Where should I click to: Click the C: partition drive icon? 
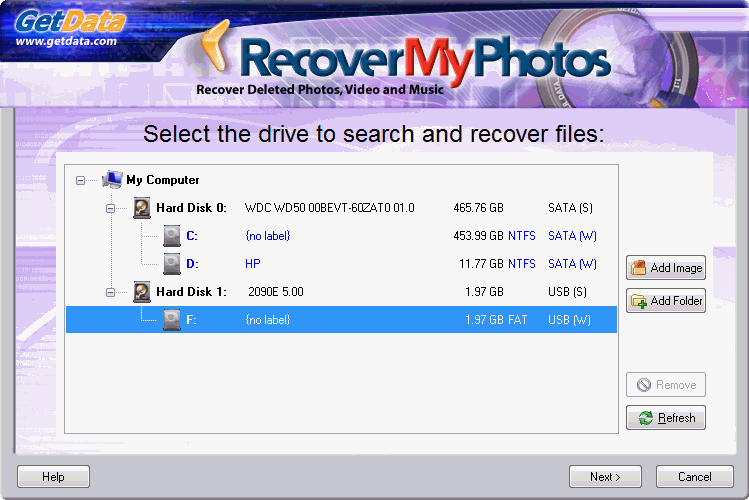(x=171, y=236)
